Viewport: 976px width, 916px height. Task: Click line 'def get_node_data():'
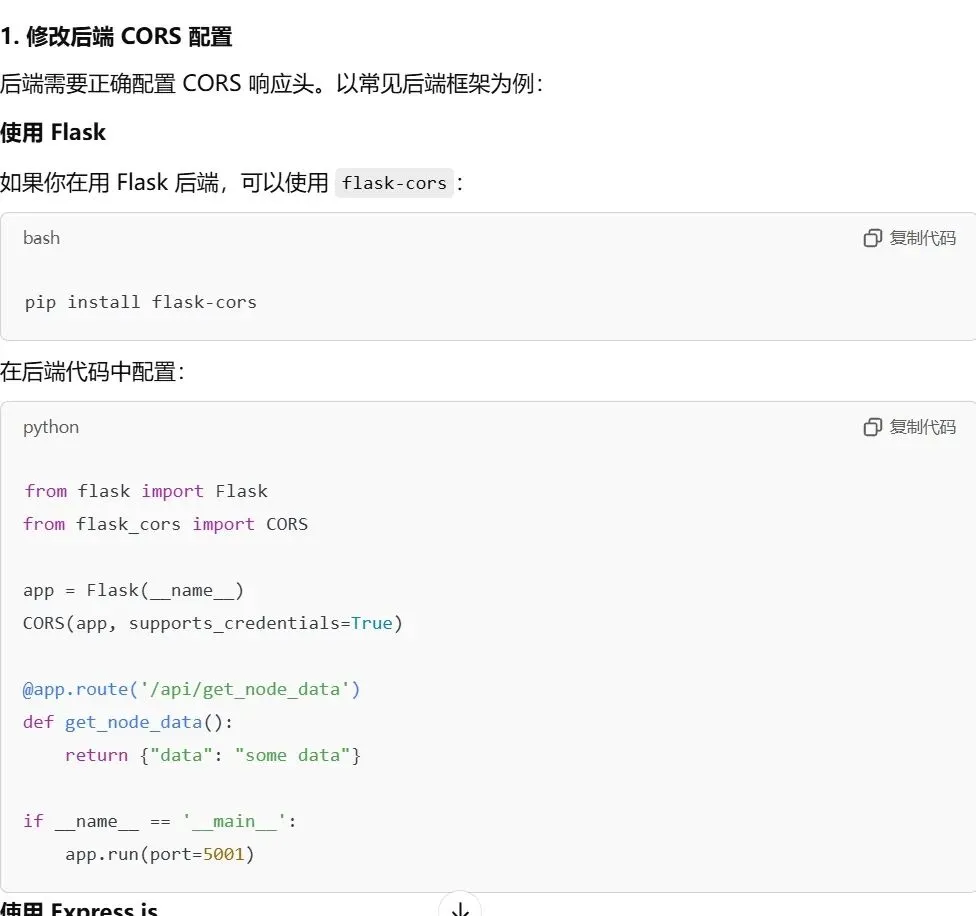(x=128, y=722)
